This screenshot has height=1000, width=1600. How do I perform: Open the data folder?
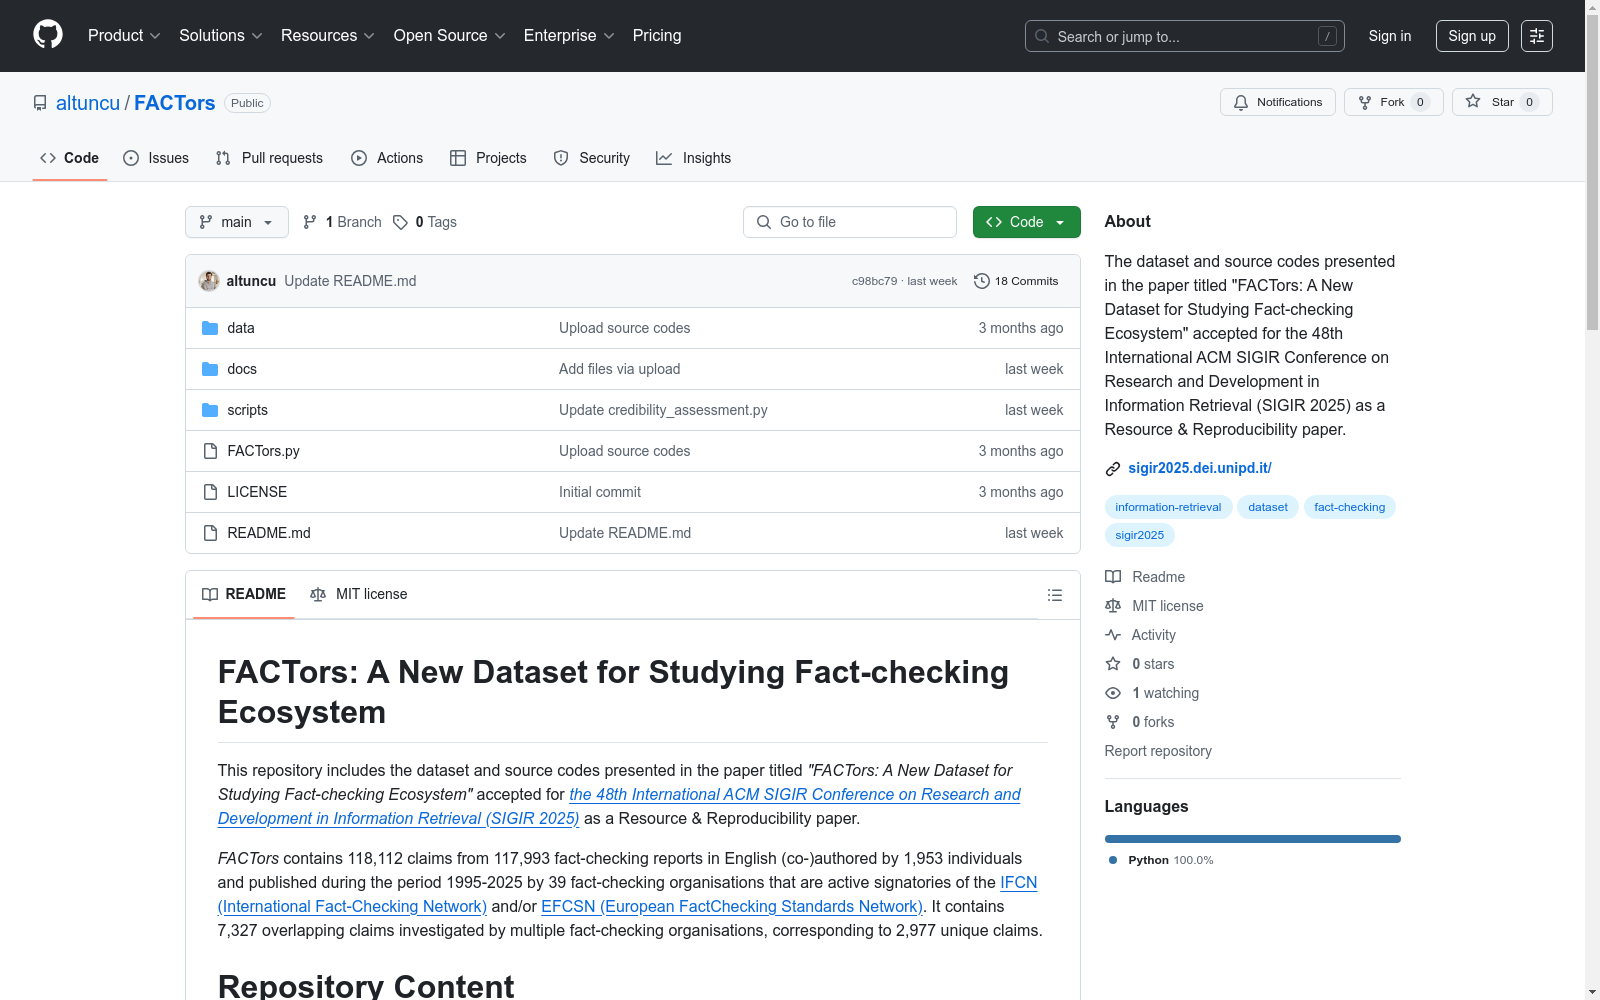(240, 328)
